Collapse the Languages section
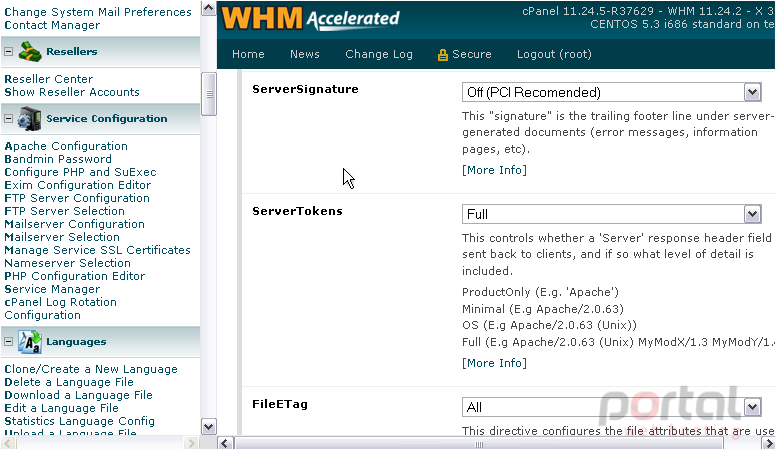The width and height of the screenshot is (776, 450). tap(8, 342)
